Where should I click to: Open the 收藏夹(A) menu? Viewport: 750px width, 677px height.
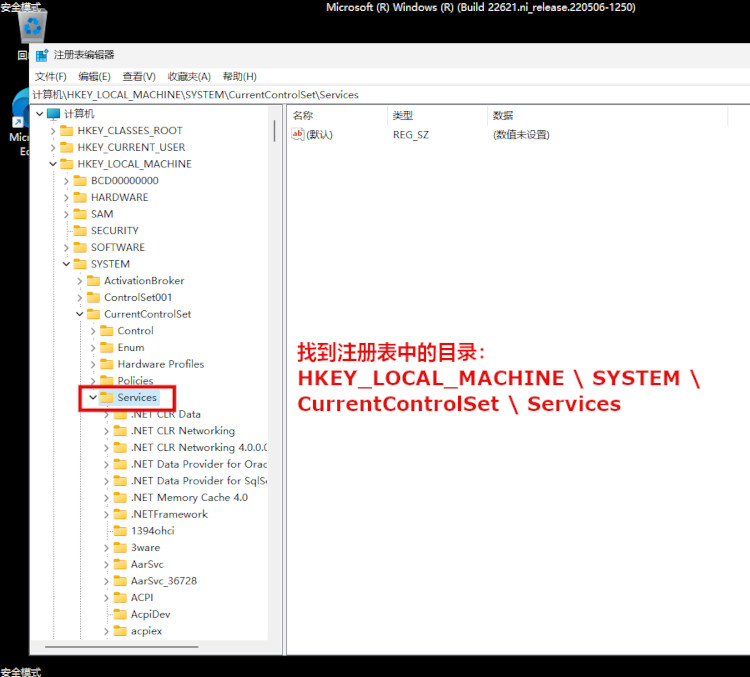[189, 77]
